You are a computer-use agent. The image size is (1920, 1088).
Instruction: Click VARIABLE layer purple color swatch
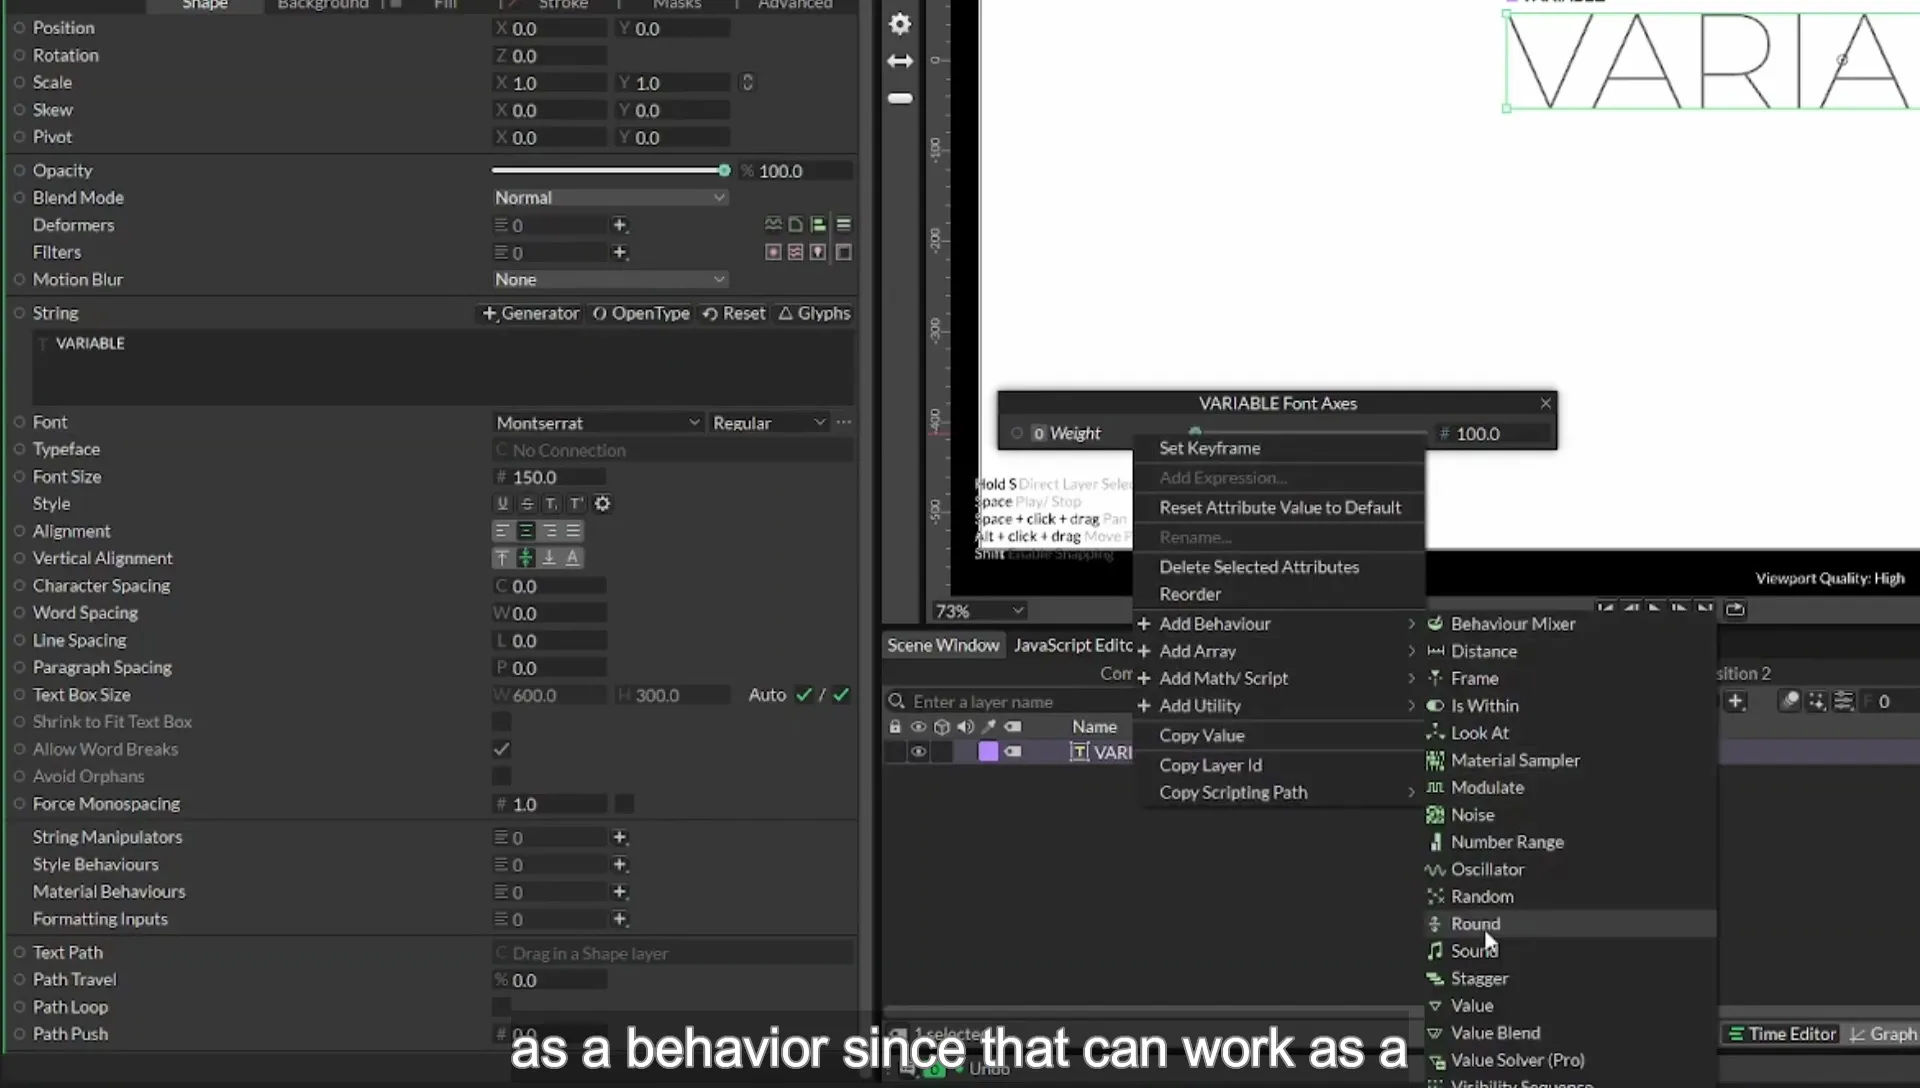point(988,752)
